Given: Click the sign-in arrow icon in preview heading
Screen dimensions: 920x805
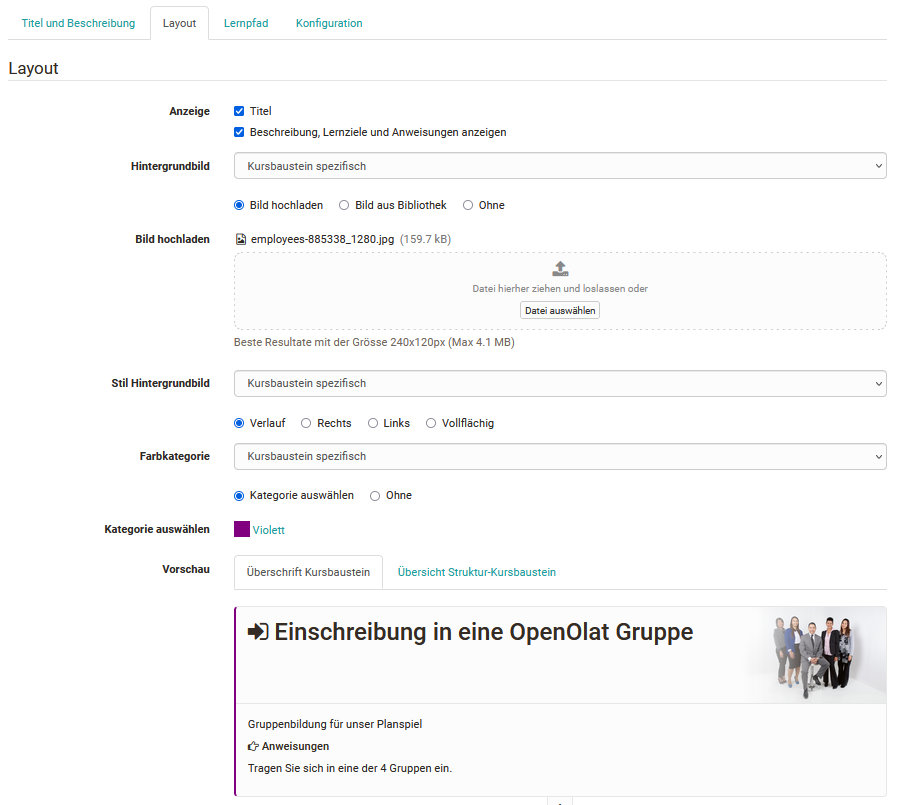Looking at the screenshot, I should click(258, 632).
